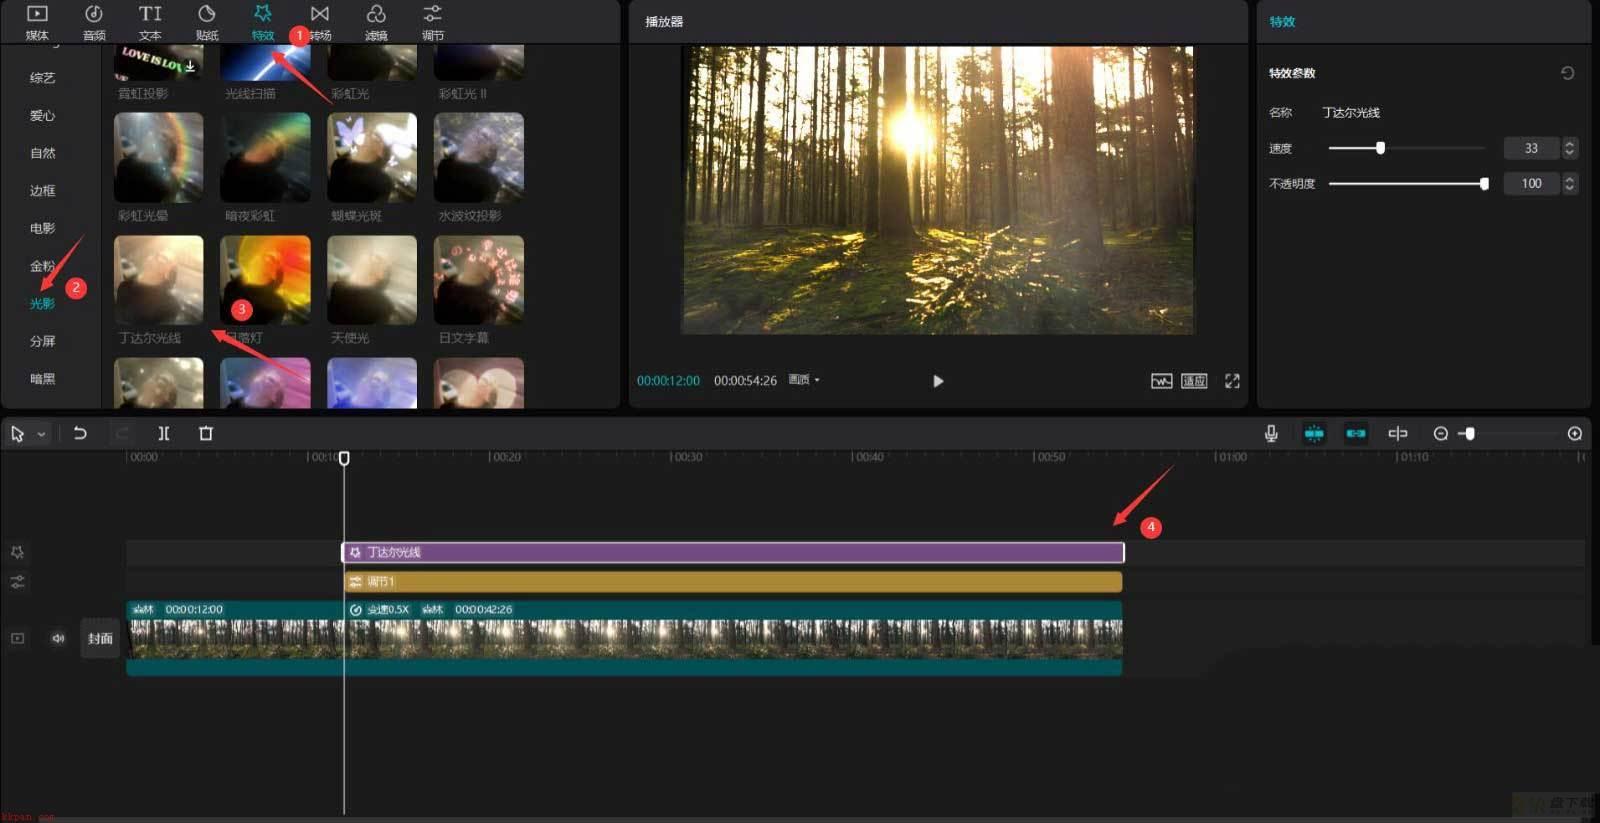Split the clip at playhead
The width and height of the screenshot is (1600, 823).
[x=164, y=433]
